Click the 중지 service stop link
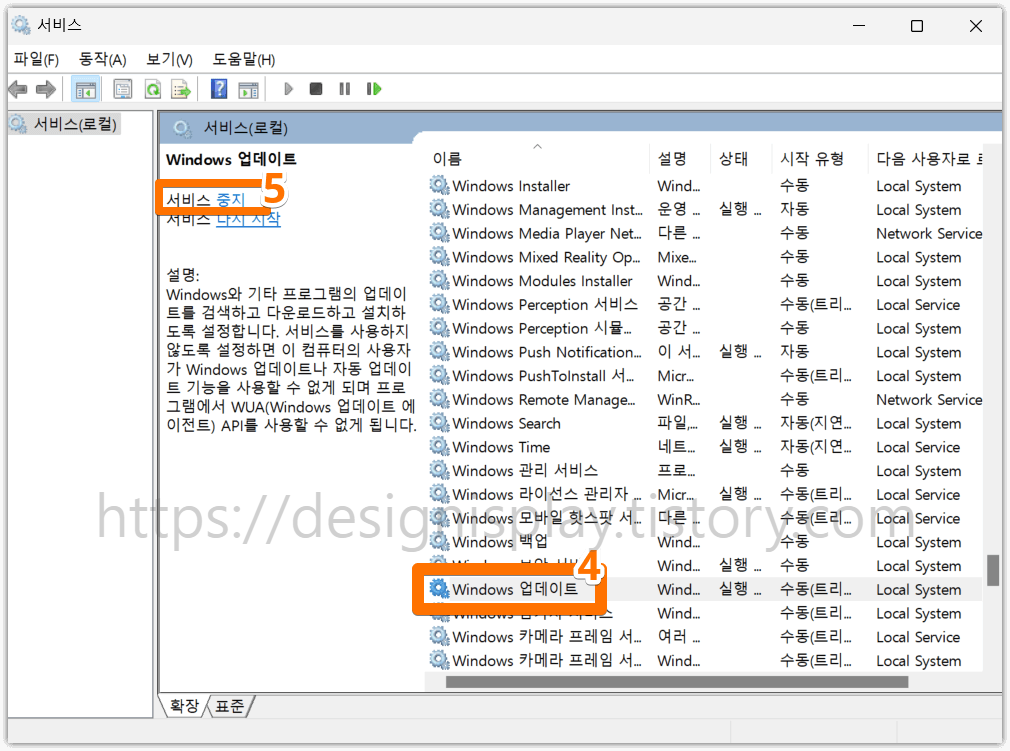The height and width of the screenshot is (751, 1010). (x=231, y=200)
